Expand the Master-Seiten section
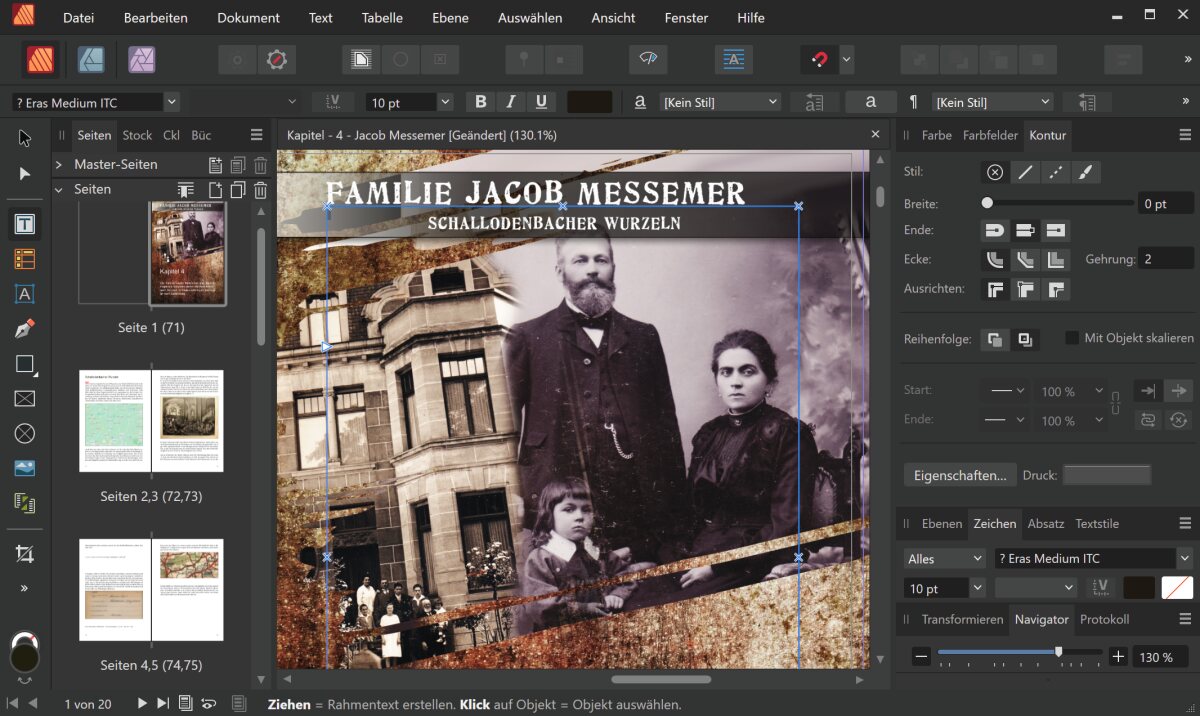 (x=59, y=164)
